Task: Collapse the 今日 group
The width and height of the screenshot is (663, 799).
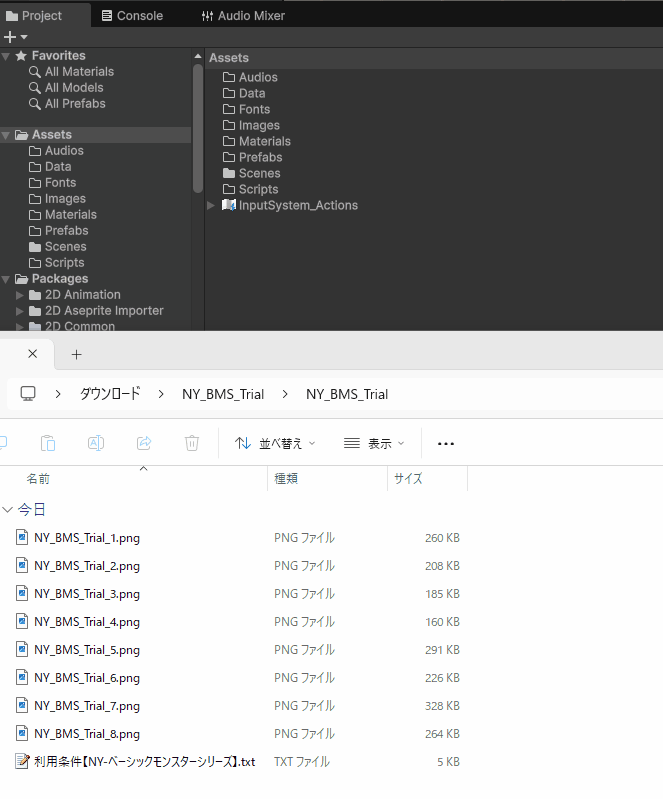Action: (x=9, y=510)
